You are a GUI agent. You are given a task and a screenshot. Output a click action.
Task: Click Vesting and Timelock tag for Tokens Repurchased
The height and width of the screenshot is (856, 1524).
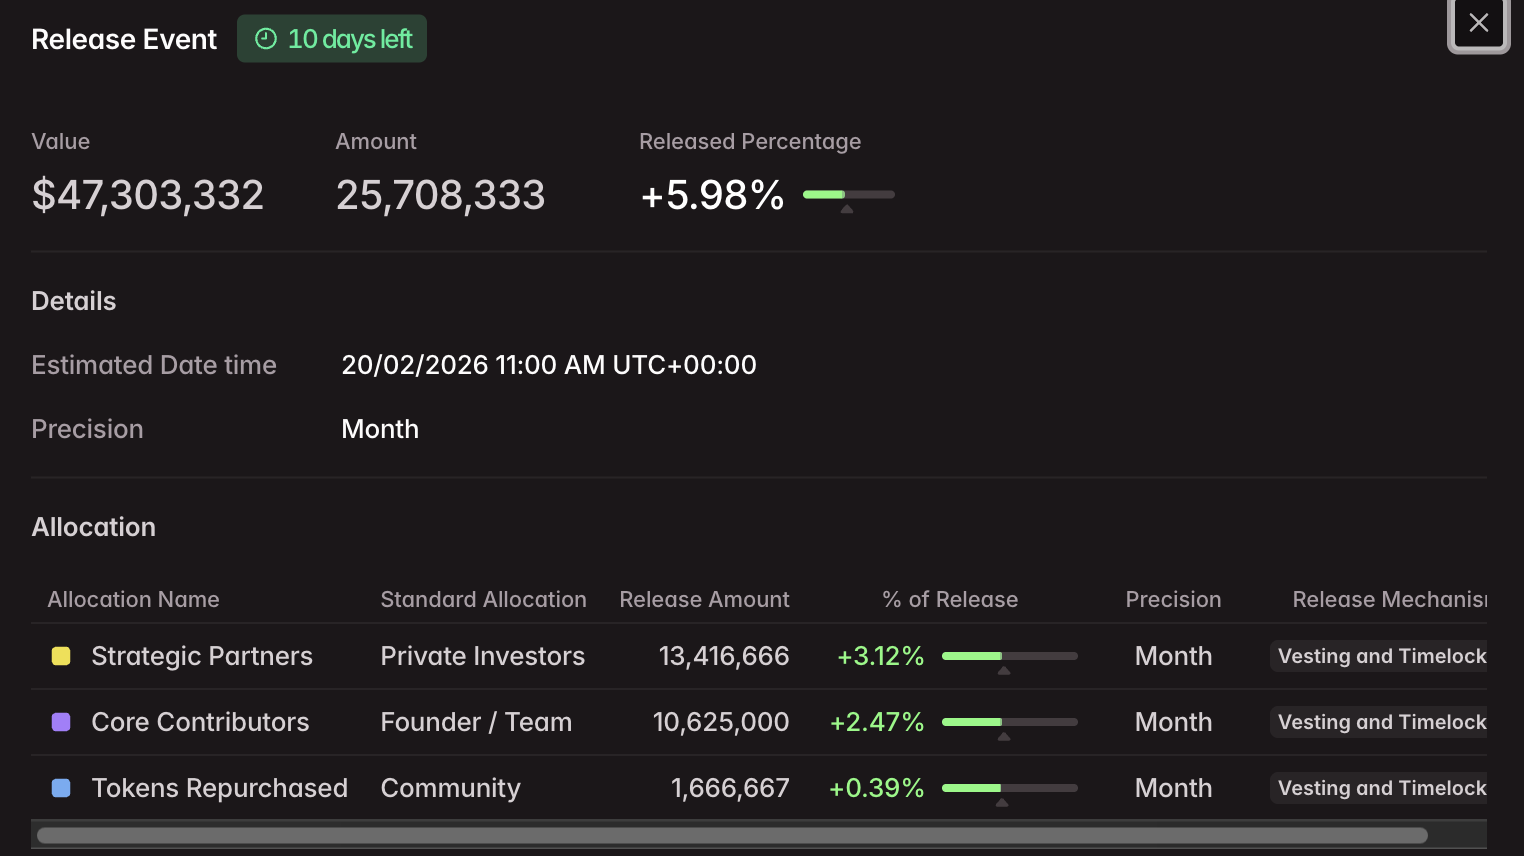point(1380,788)
